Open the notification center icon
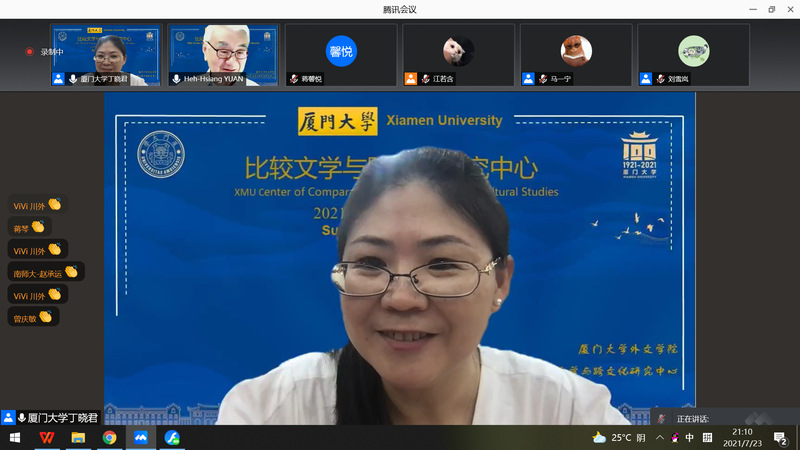The width and height of the screenshot is (800, 450). [x=779, y=437]
